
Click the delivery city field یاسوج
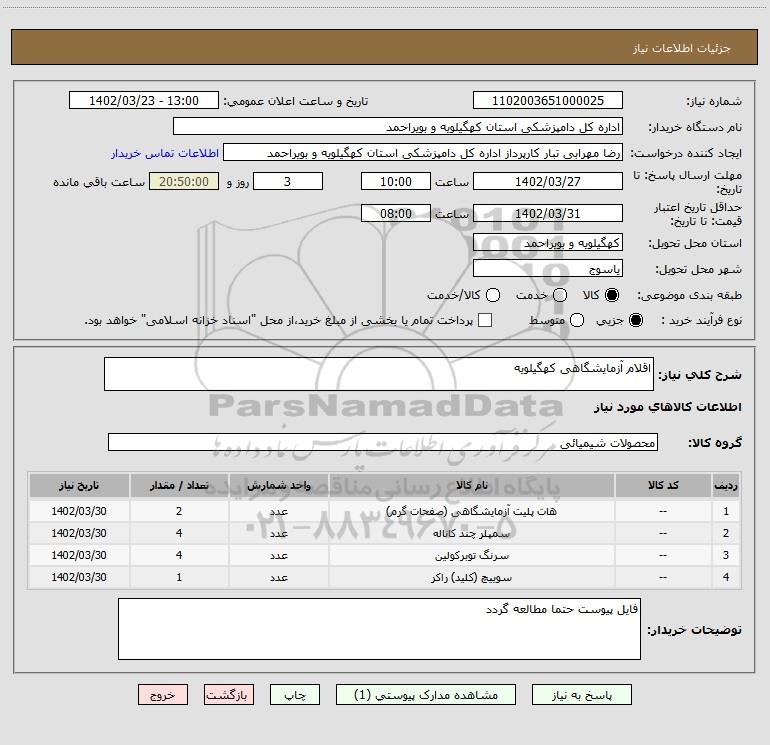click(x=548, y=268)
